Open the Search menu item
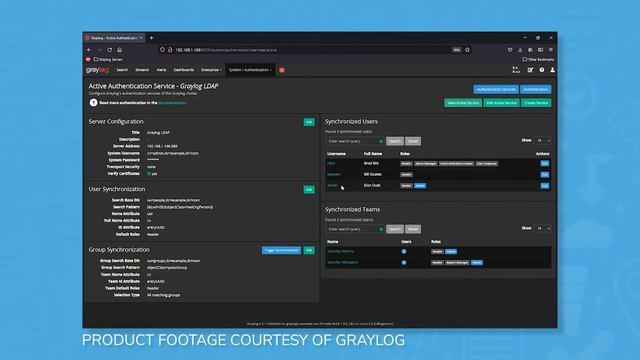The height and width of the screenshot is (360, 640). click(122, 70)
